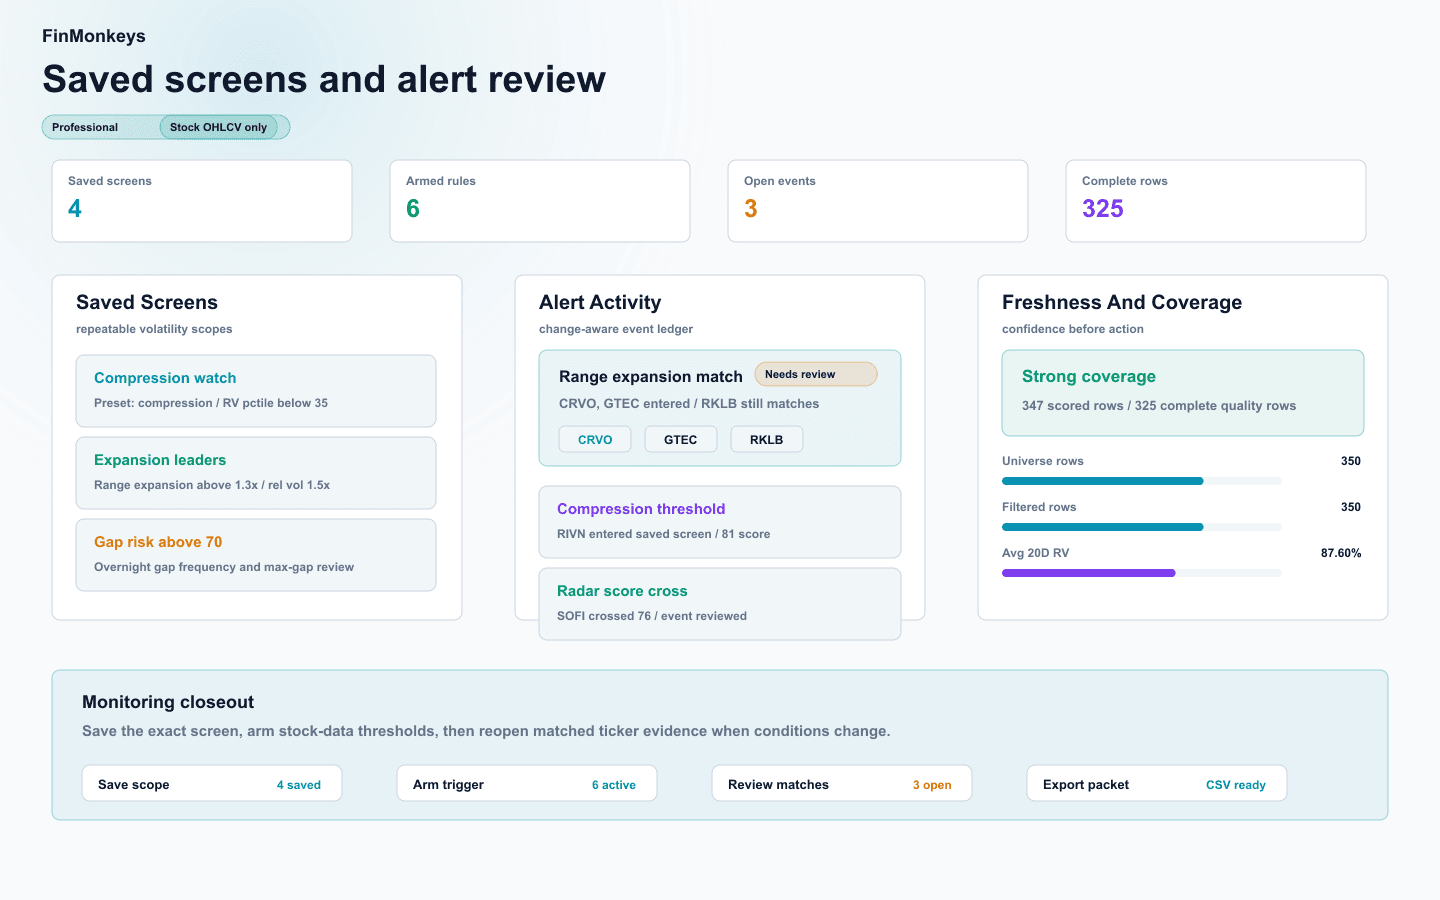Open the Open events stat card
The width and height of the screenshot is (1440, 900).
878,201
